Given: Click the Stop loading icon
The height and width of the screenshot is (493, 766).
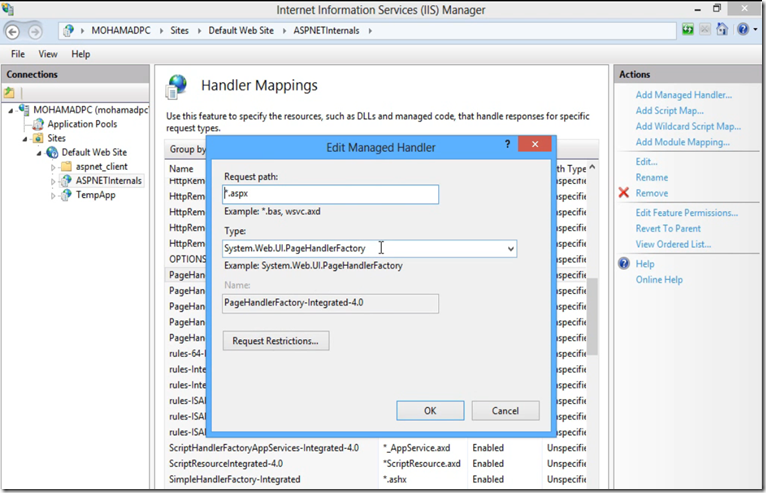Looking at the screenshot, I should tap(705, 30).
